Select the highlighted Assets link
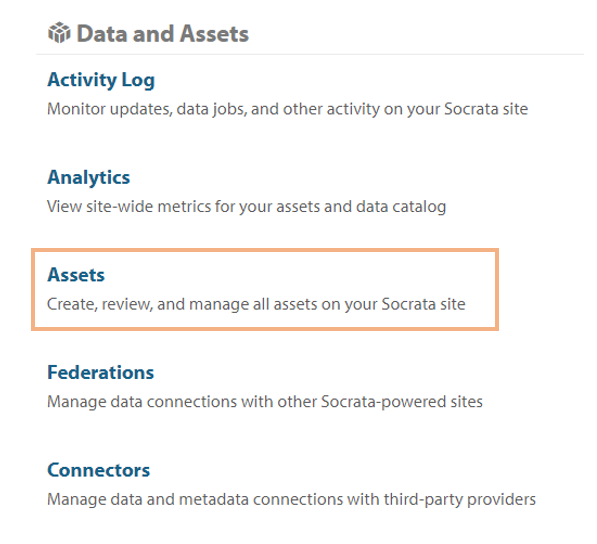Image resolution: width=597 pixels, height=544 pixels. point(76,275)
